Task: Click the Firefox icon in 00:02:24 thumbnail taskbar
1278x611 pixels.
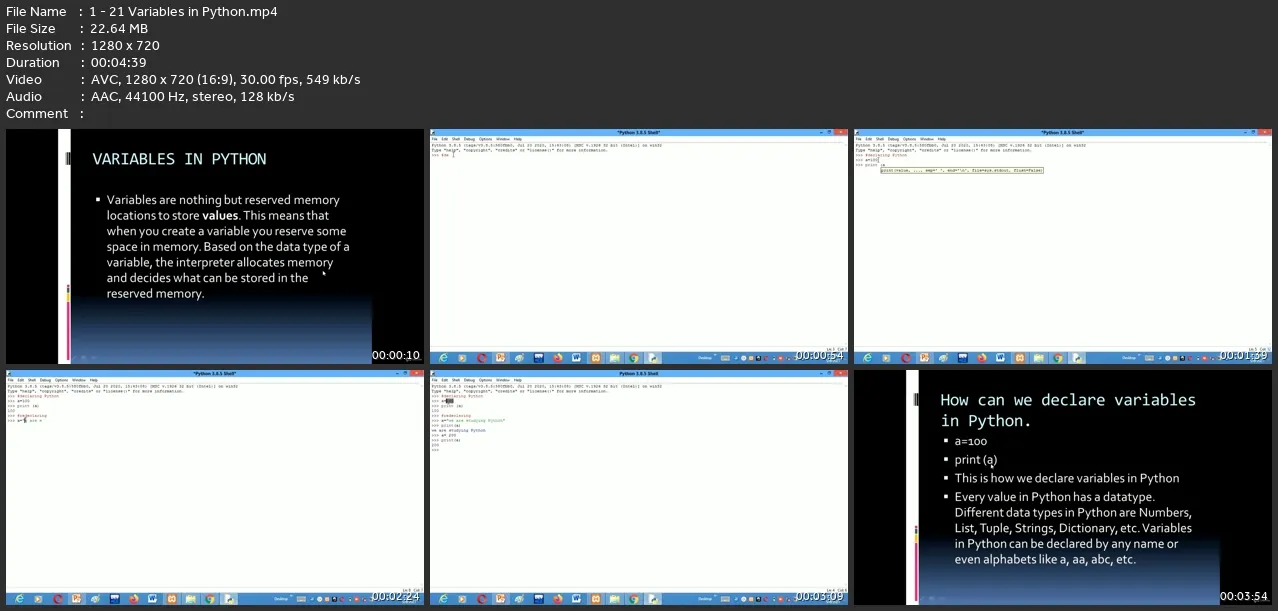Action: tap(134, 599)
